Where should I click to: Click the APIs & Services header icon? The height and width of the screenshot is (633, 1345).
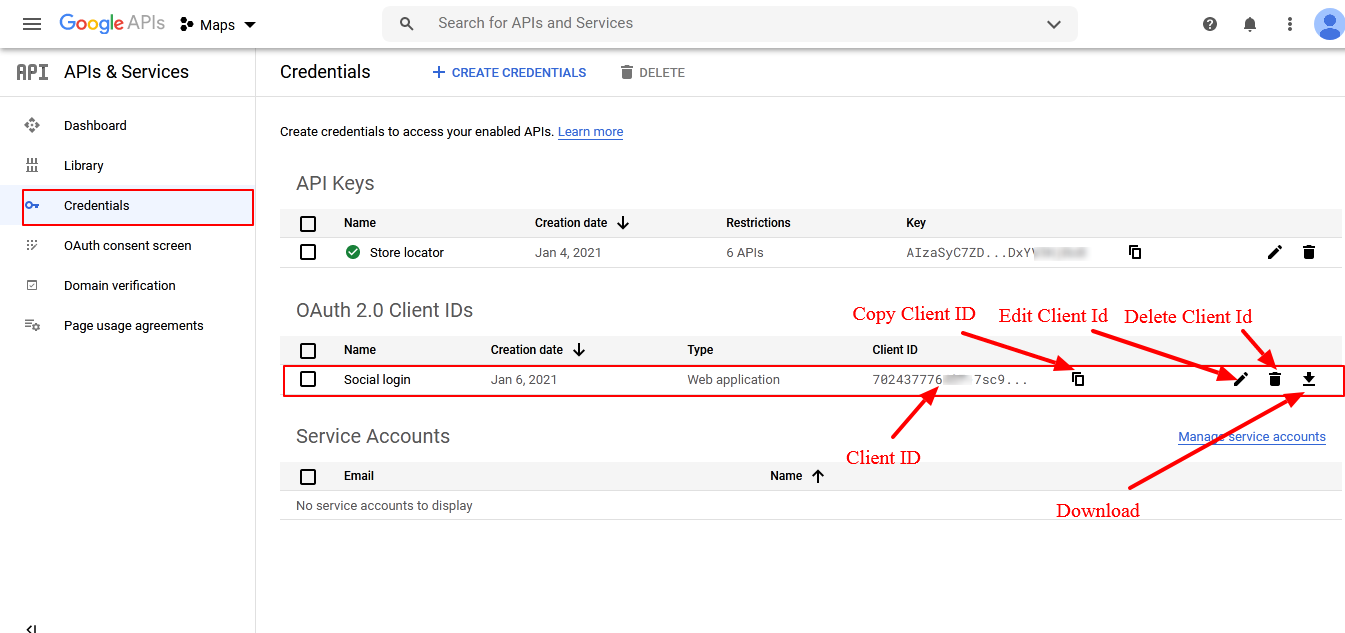tap(33, 72)
